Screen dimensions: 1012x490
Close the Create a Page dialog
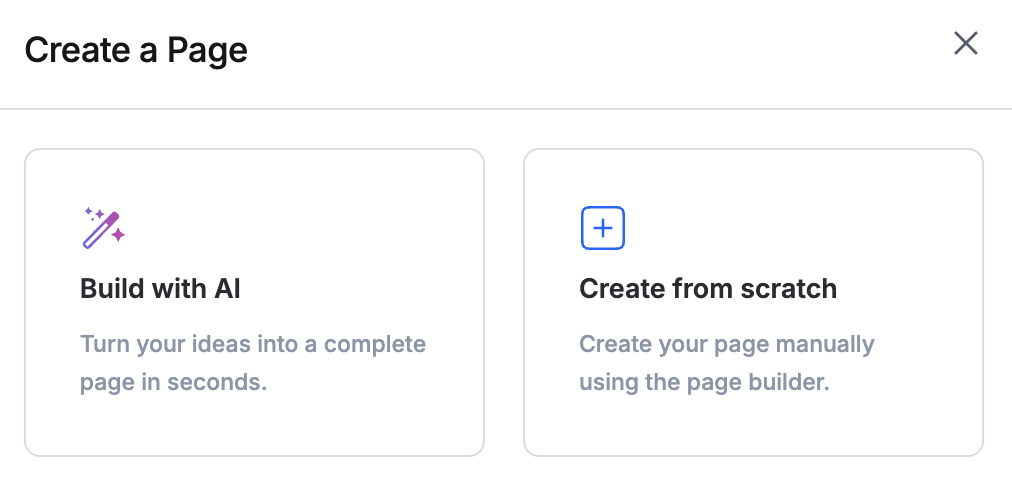click(x=965, y=43)
